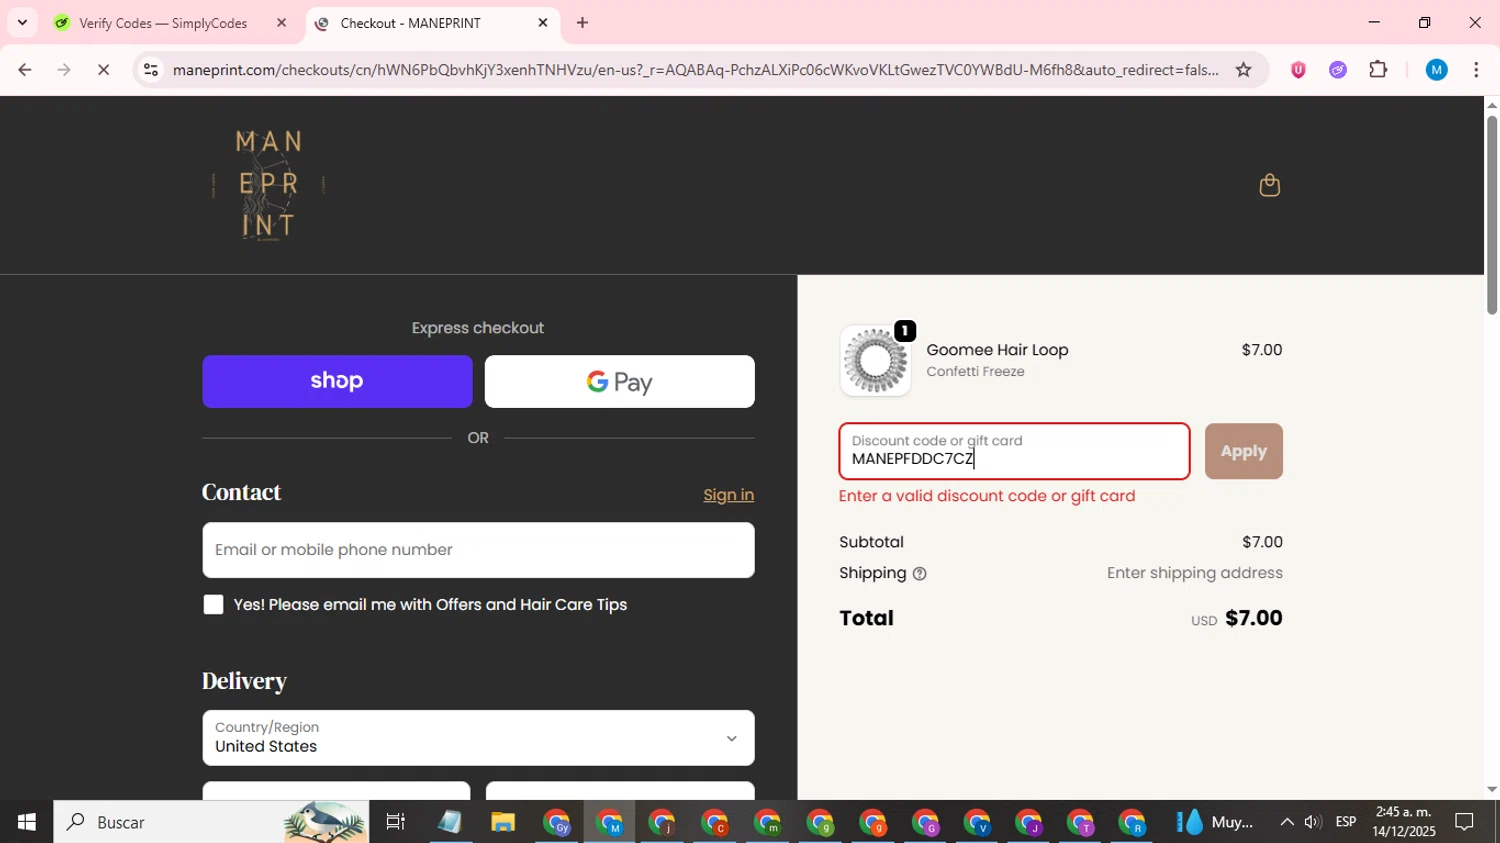
Task: Pay with the Shop express checkout button
Action: (x=337, y=381)
